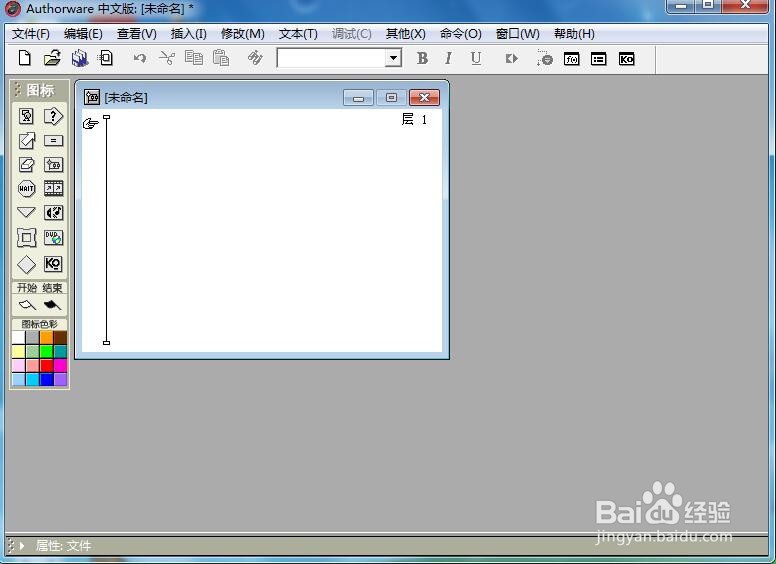Open Knowledge Objects from top toolbar
Viewport: 776px width, 564px height.
(x=627, y=59)
